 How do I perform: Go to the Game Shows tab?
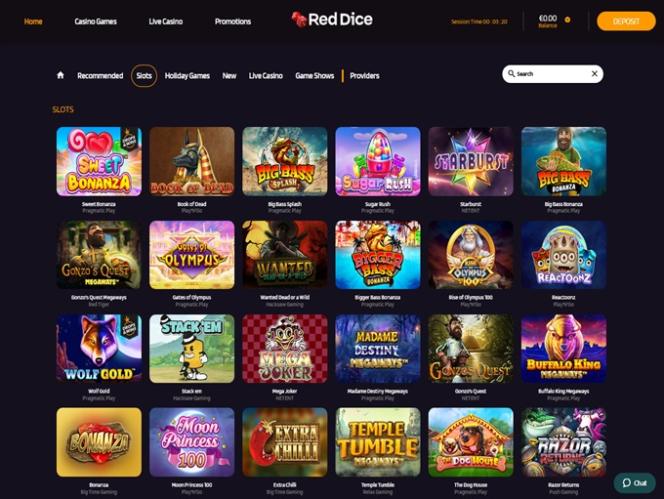click(x=314, y=76)
